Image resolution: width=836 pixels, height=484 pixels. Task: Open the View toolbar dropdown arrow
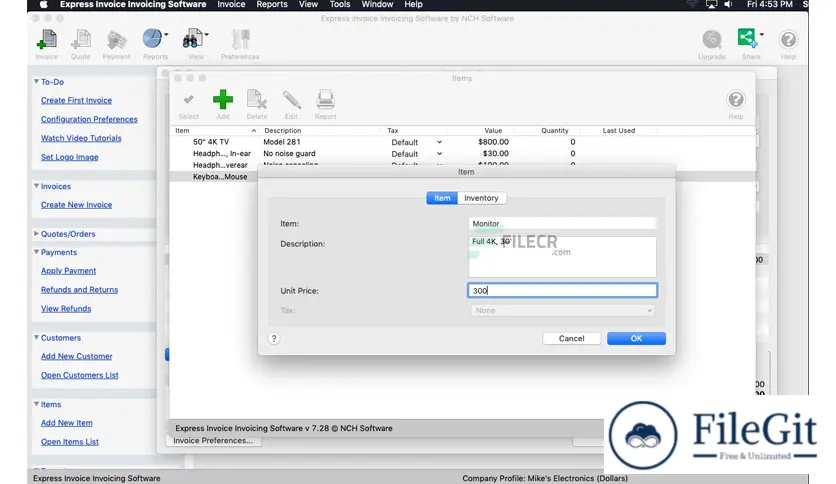(206, 35)
